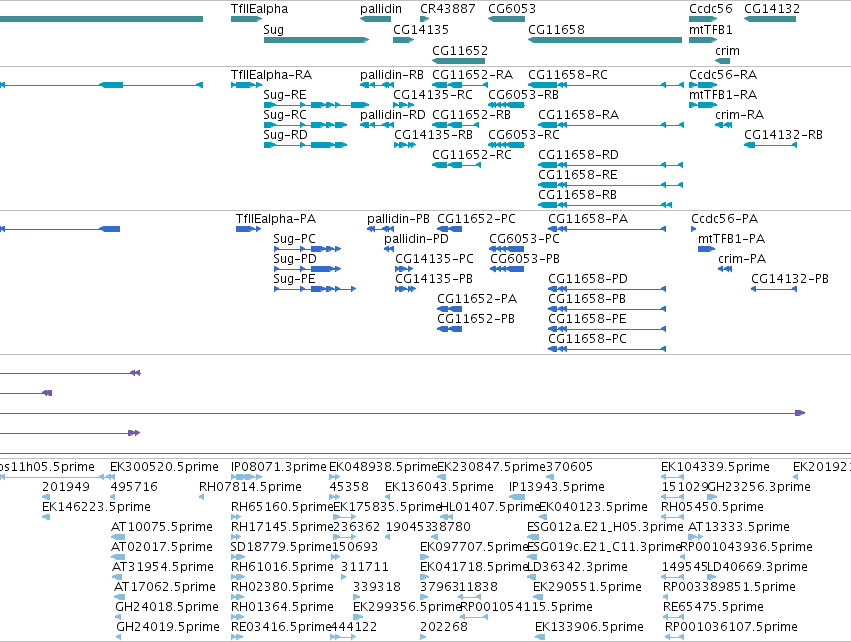
Task: Select transcript CG14135-RC
Action: point(404,105)
